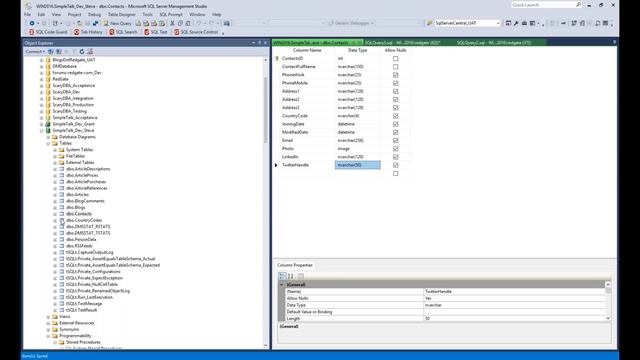Expand the Views folder node
Viewport: 640px width, 360px height.
pos(48,317)
